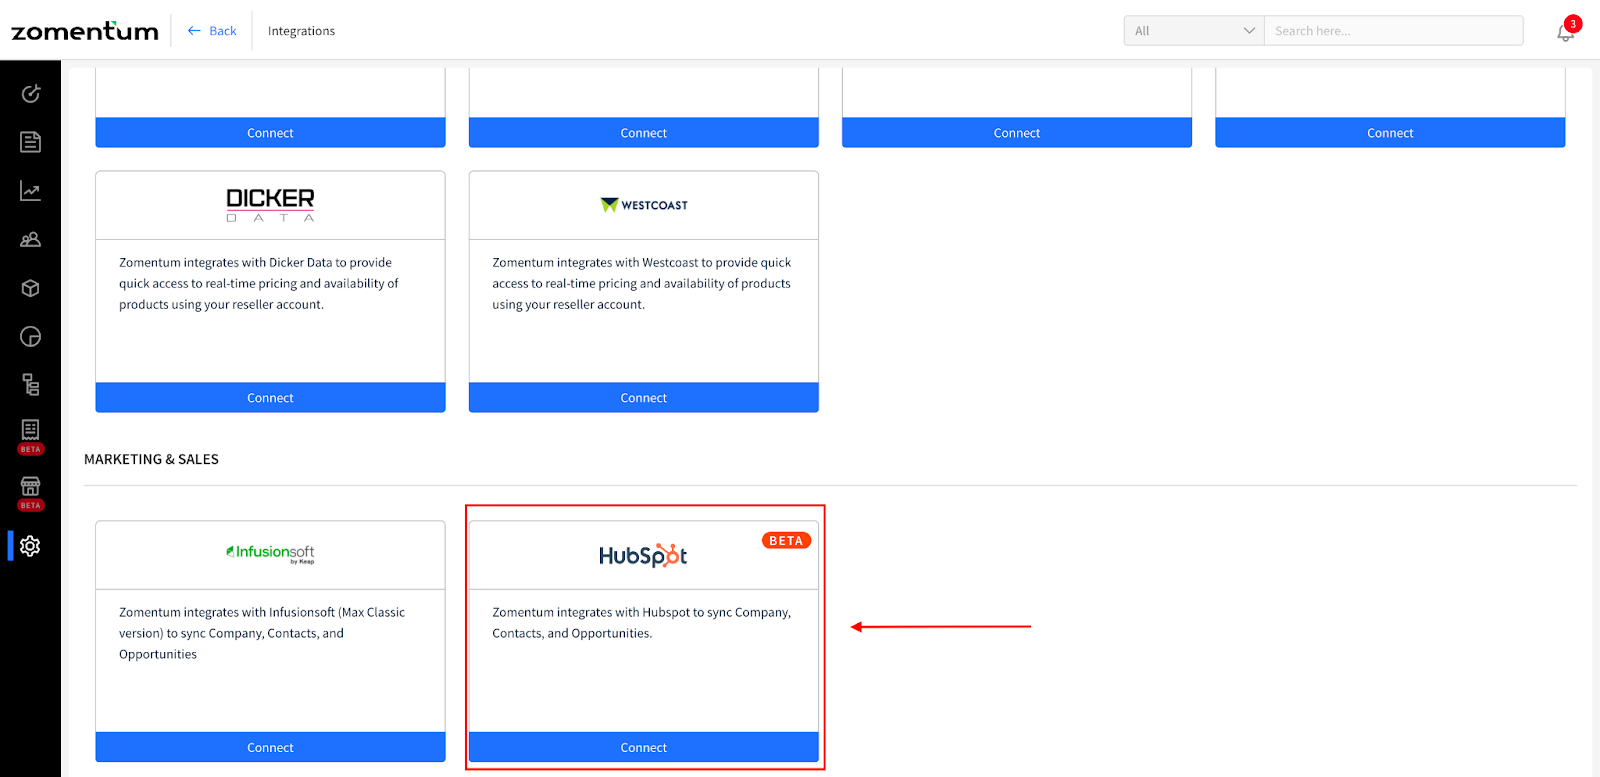
Task: Expand the All filter dropdown
Action: [x=1194, y=31]
